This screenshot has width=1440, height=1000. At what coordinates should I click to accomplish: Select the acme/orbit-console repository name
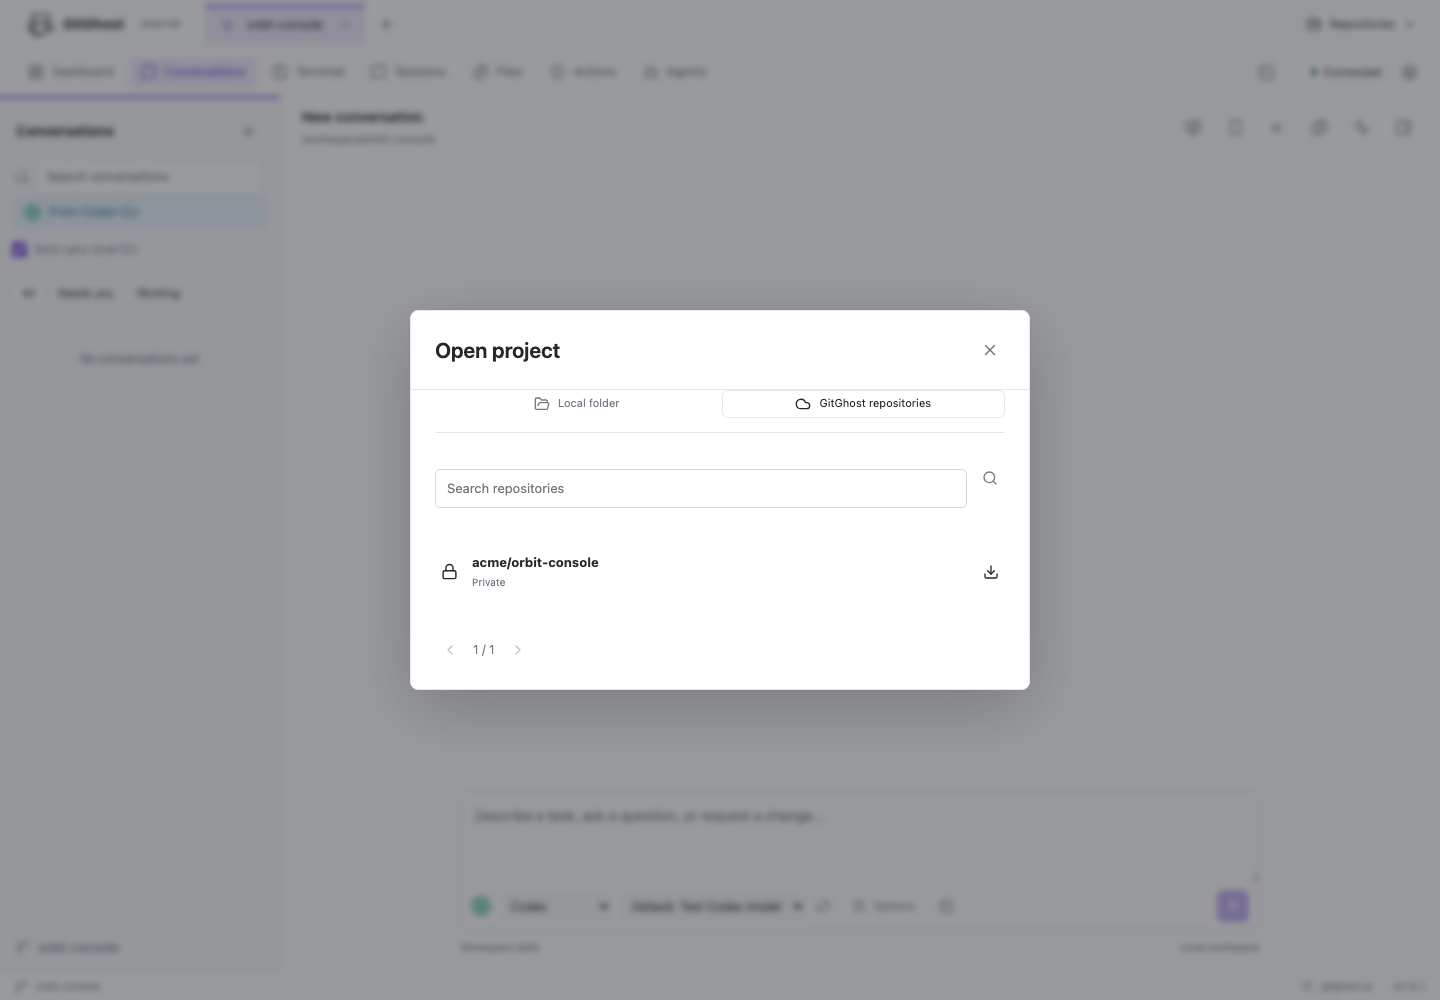pyautogui.click(x=535, y=562)
